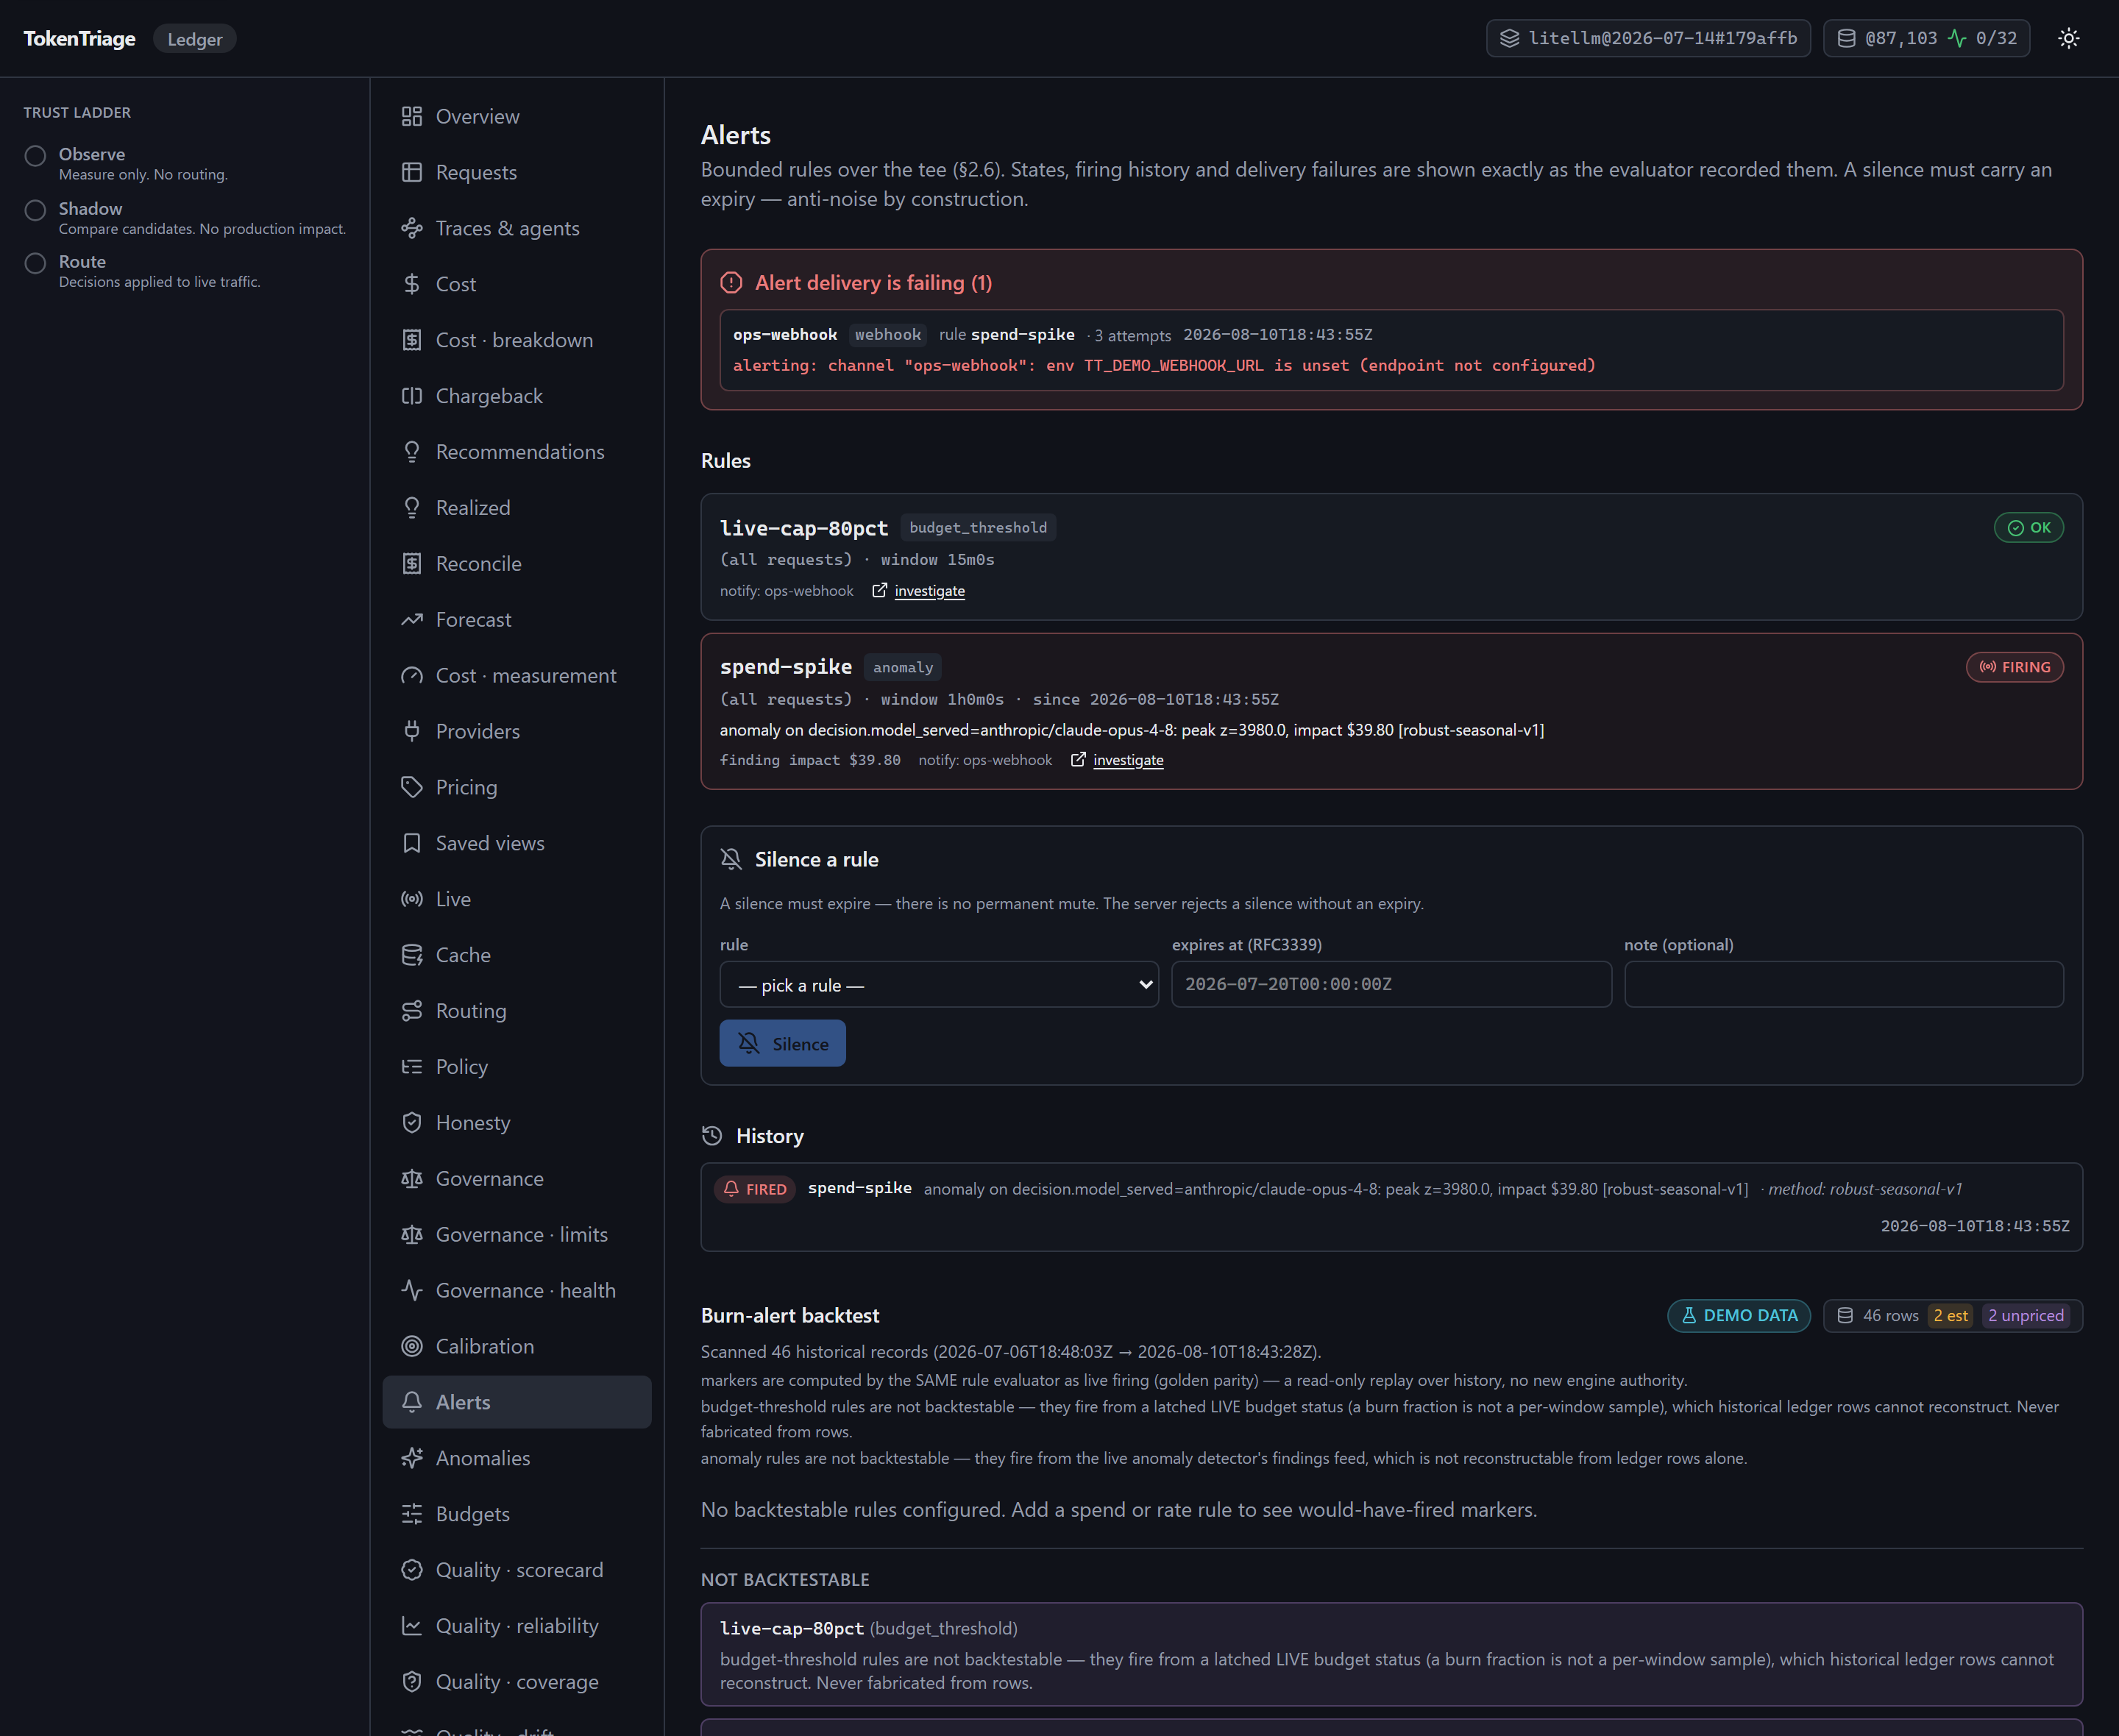2119x1736 pixels.
Task: Click investigate link for spend-spike
Action: point(1128,760)
